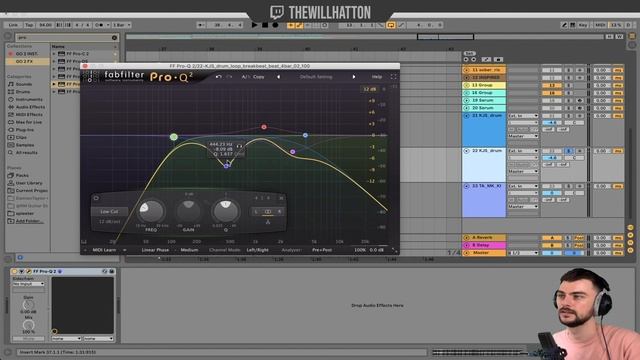This screenshot has width=640, height=360.
Task: Click the Tap tempo button
Action: [x=29, y=25]
